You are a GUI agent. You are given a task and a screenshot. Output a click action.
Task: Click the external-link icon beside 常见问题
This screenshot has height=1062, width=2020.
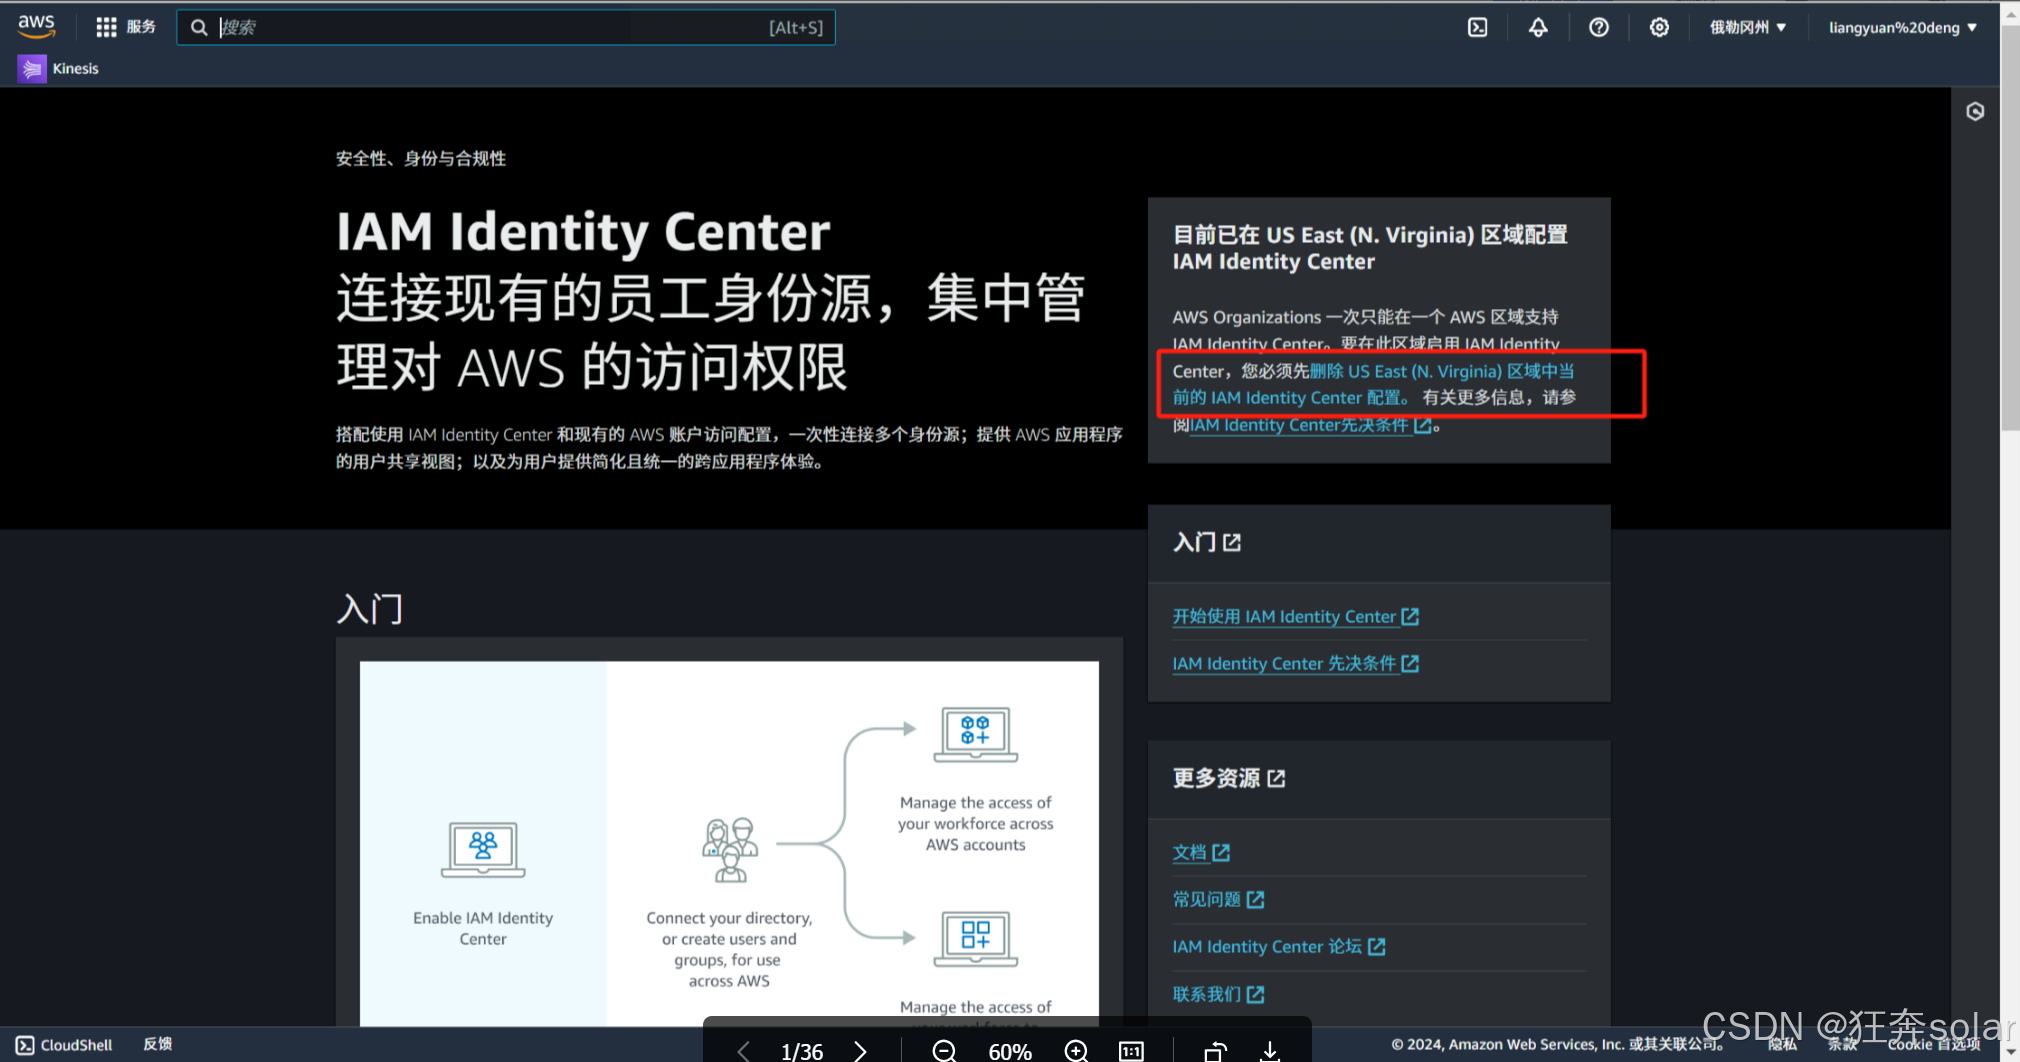(1256, 899)
